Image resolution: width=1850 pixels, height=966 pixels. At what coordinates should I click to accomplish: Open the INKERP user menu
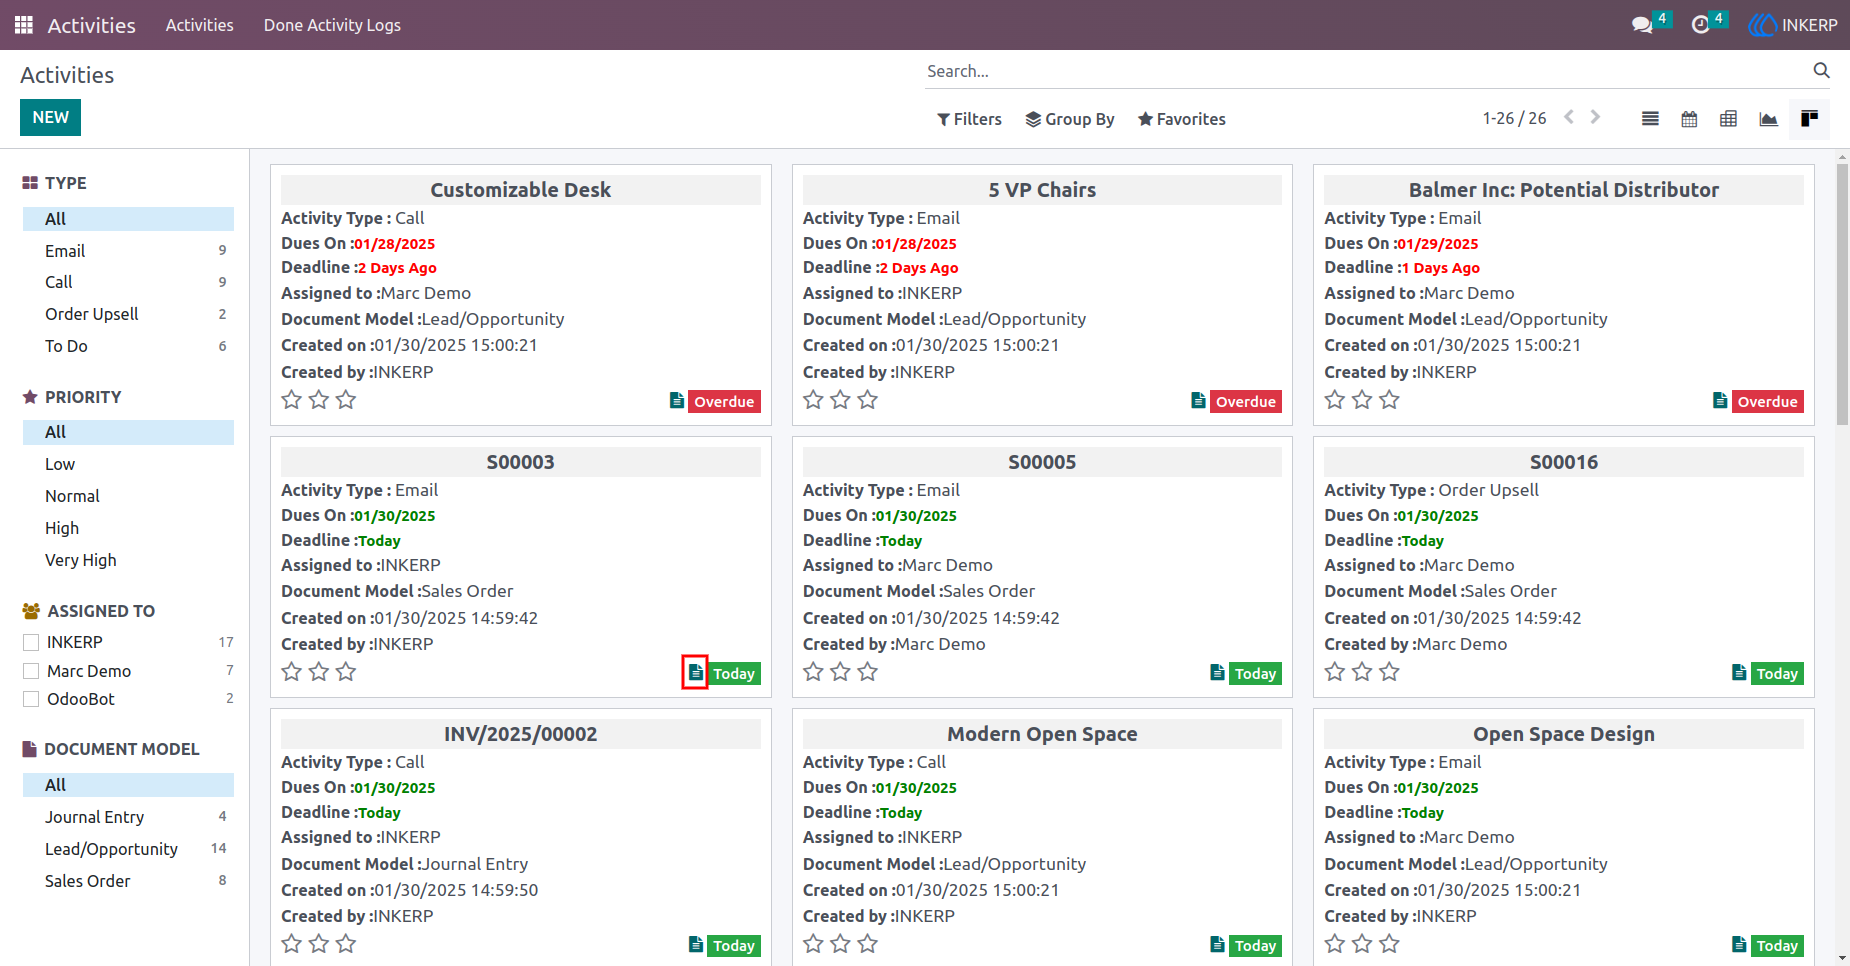[1793, 25]
